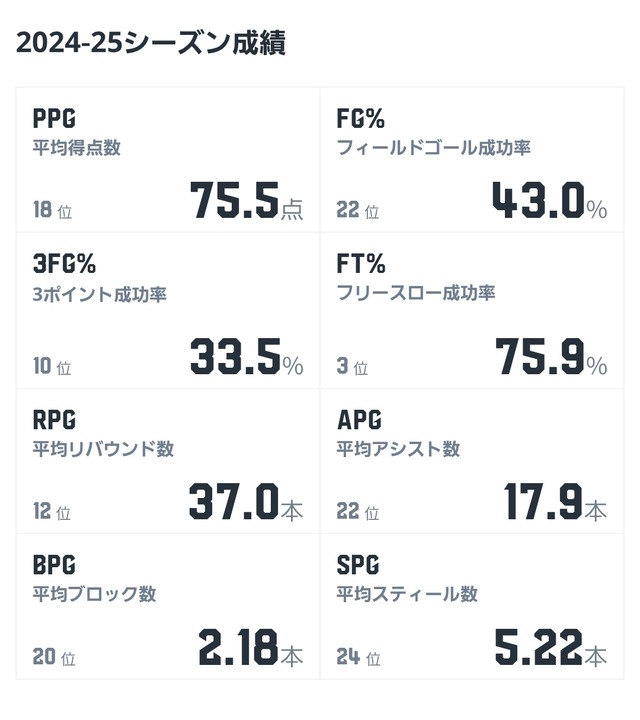This screenshot has width=640, height=720.
Task: Click the 5.22本 steals value
Action: tap(551, 647)
